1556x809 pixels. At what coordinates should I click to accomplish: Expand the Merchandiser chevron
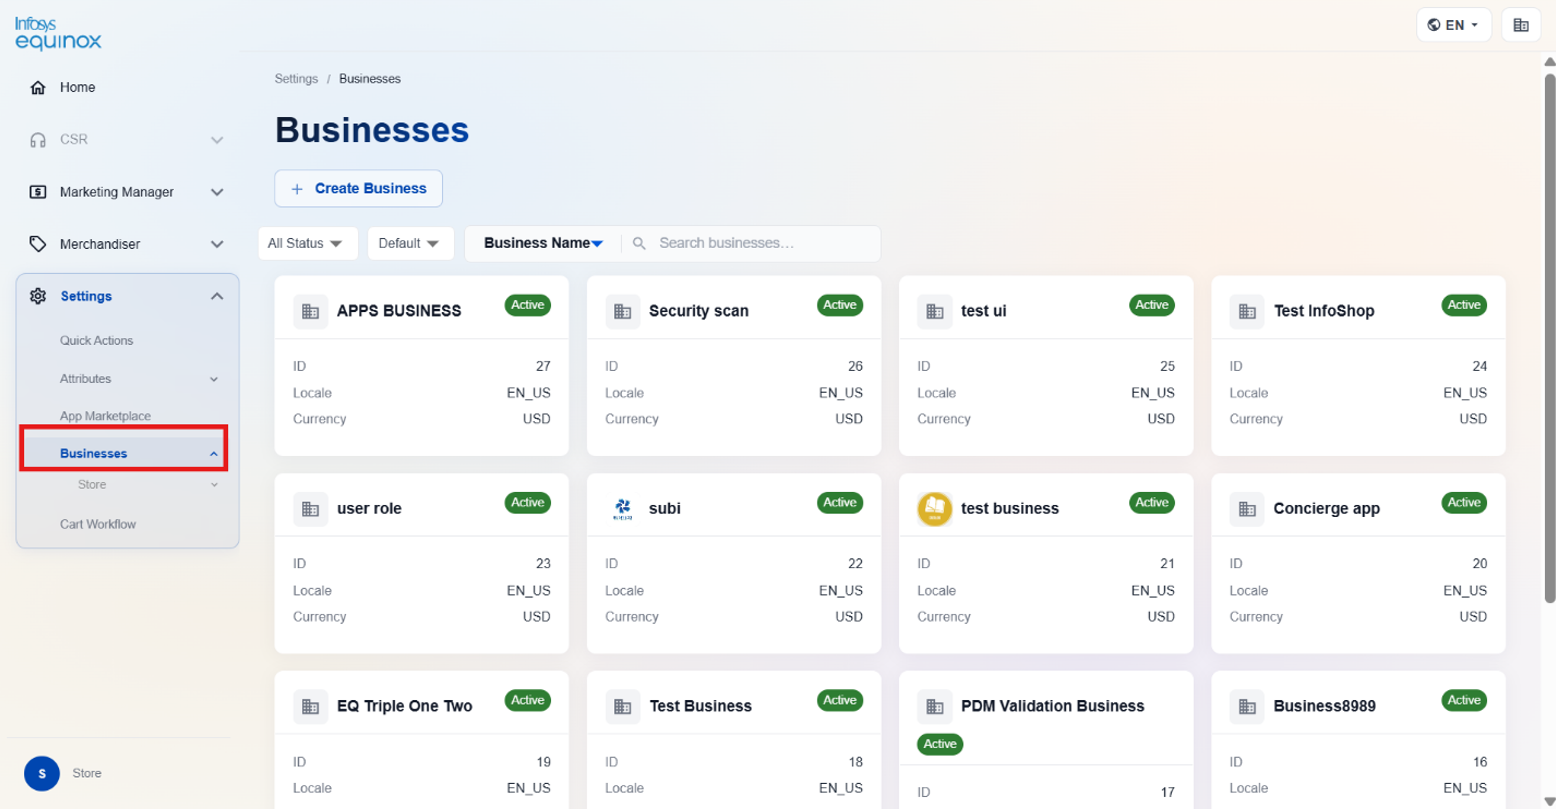click(217, 244)
